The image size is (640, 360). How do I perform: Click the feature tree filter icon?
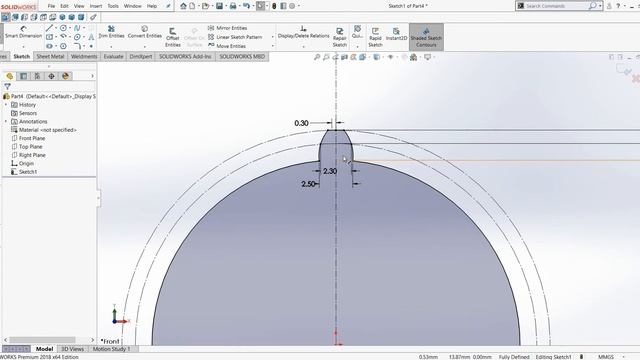[x=7, y=86]
